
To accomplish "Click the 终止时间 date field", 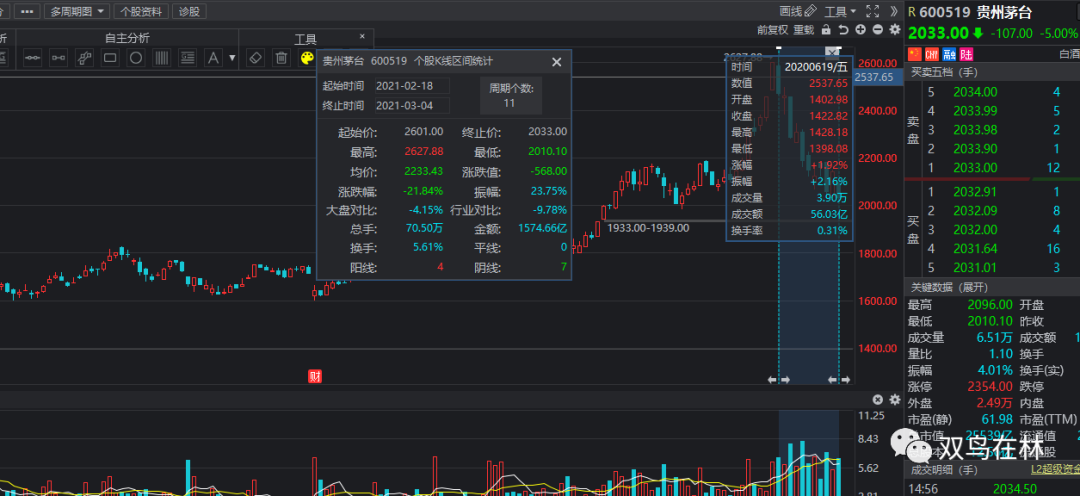I will [x=412, y=105].
